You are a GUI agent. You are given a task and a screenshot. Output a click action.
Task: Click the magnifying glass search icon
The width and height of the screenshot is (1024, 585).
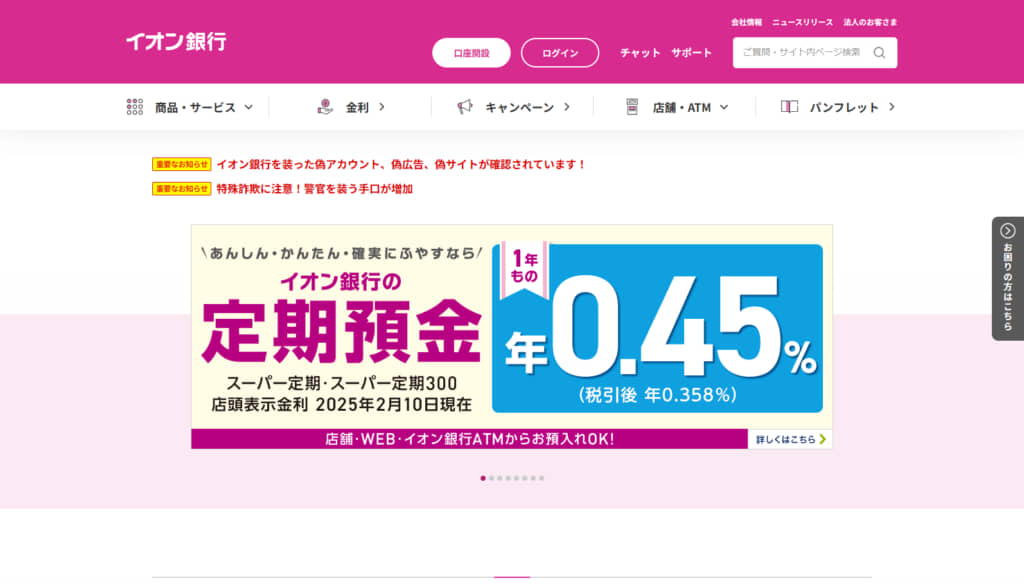[x=879, y=53]
